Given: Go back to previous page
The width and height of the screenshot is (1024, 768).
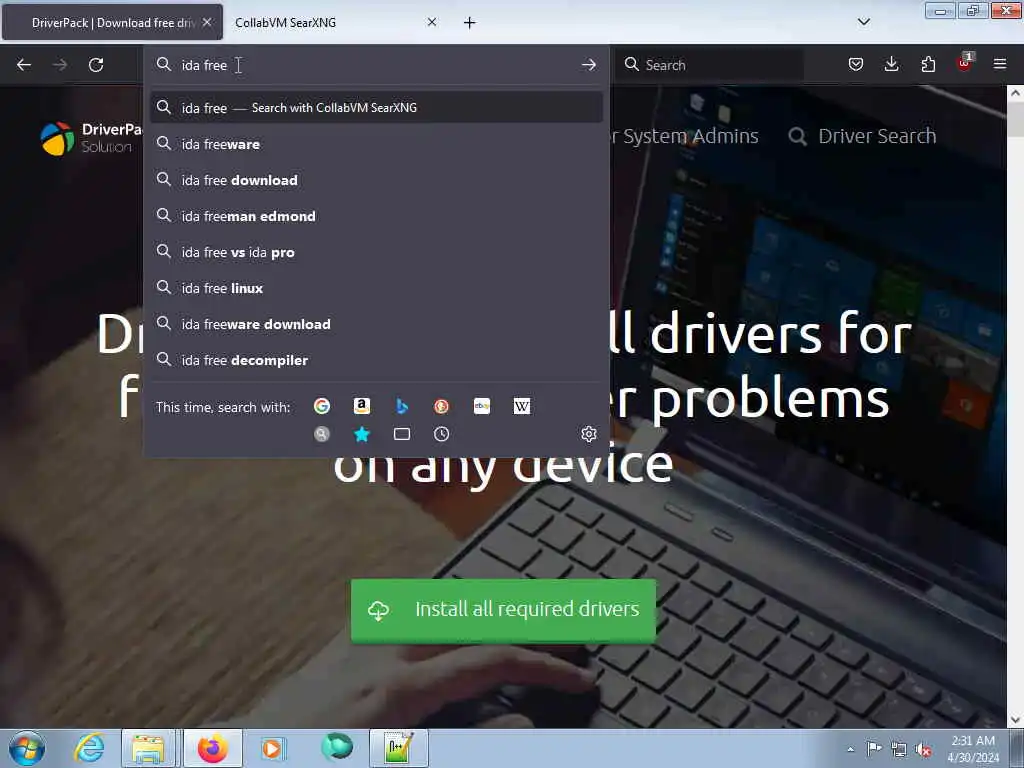Looking at the screenshot, I should [24, 65].
